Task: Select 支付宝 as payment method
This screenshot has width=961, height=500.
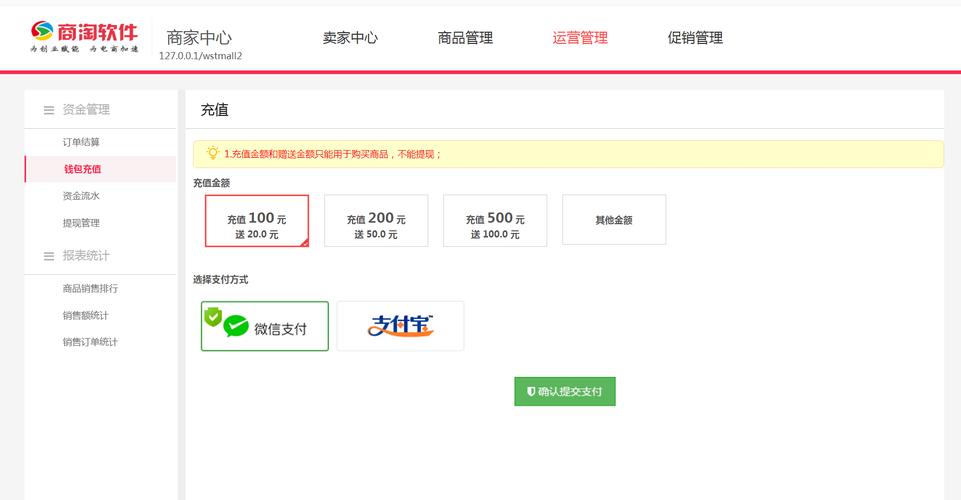Action: 400,326
